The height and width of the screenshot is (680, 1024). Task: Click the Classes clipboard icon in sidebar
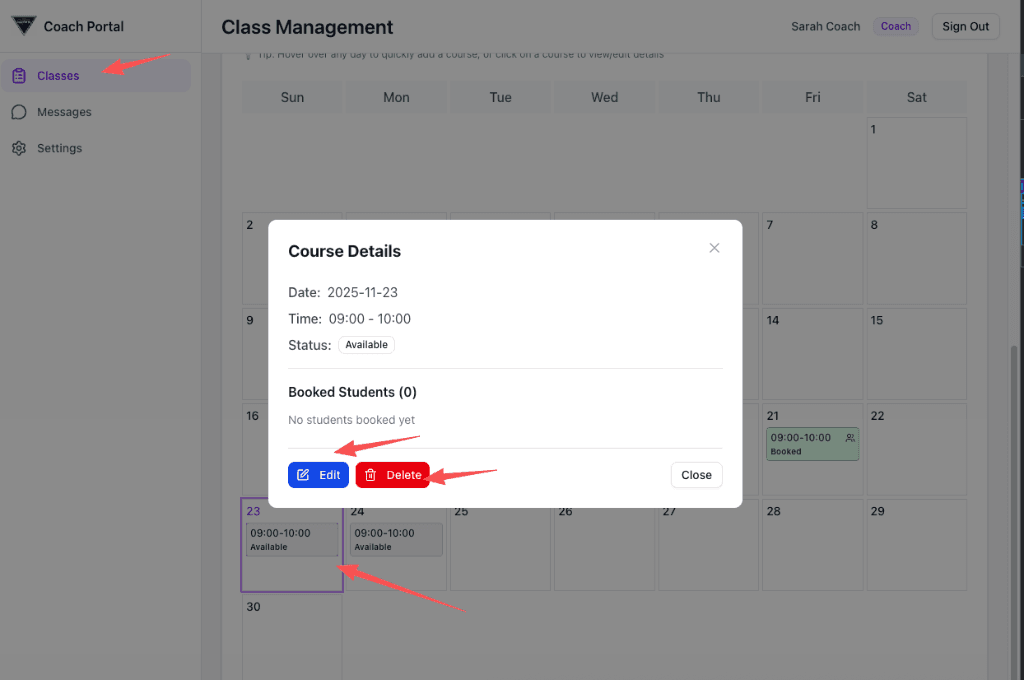coord(19,76)
